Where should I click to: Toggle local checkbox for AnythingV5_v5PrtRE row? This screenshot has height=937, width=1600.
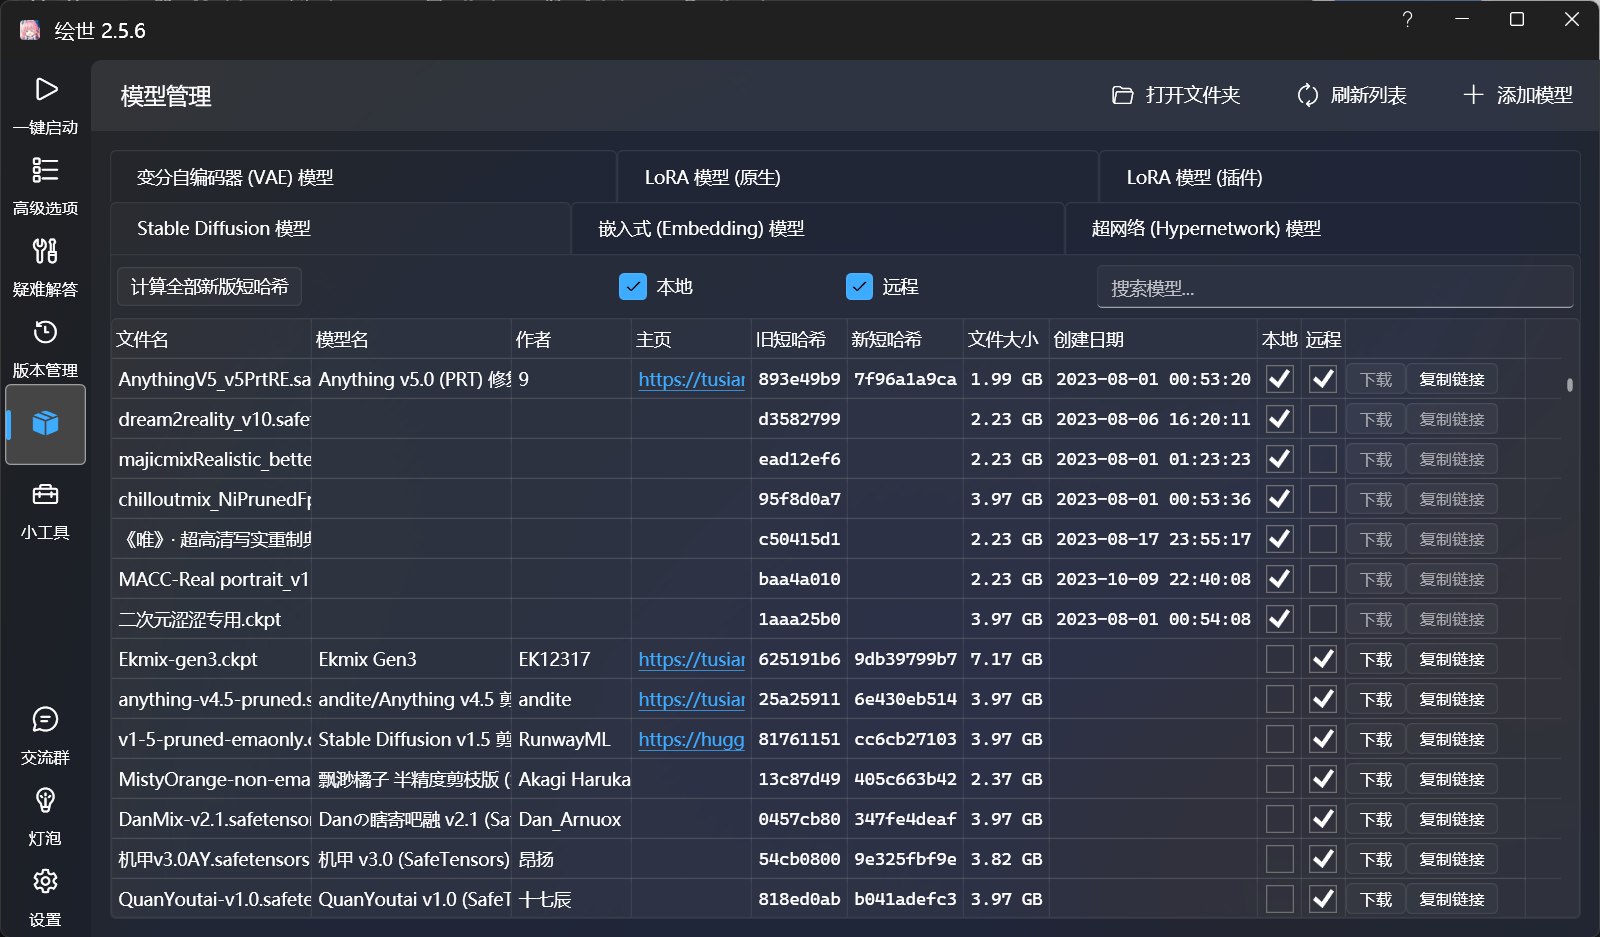[x=1279, y=379]
